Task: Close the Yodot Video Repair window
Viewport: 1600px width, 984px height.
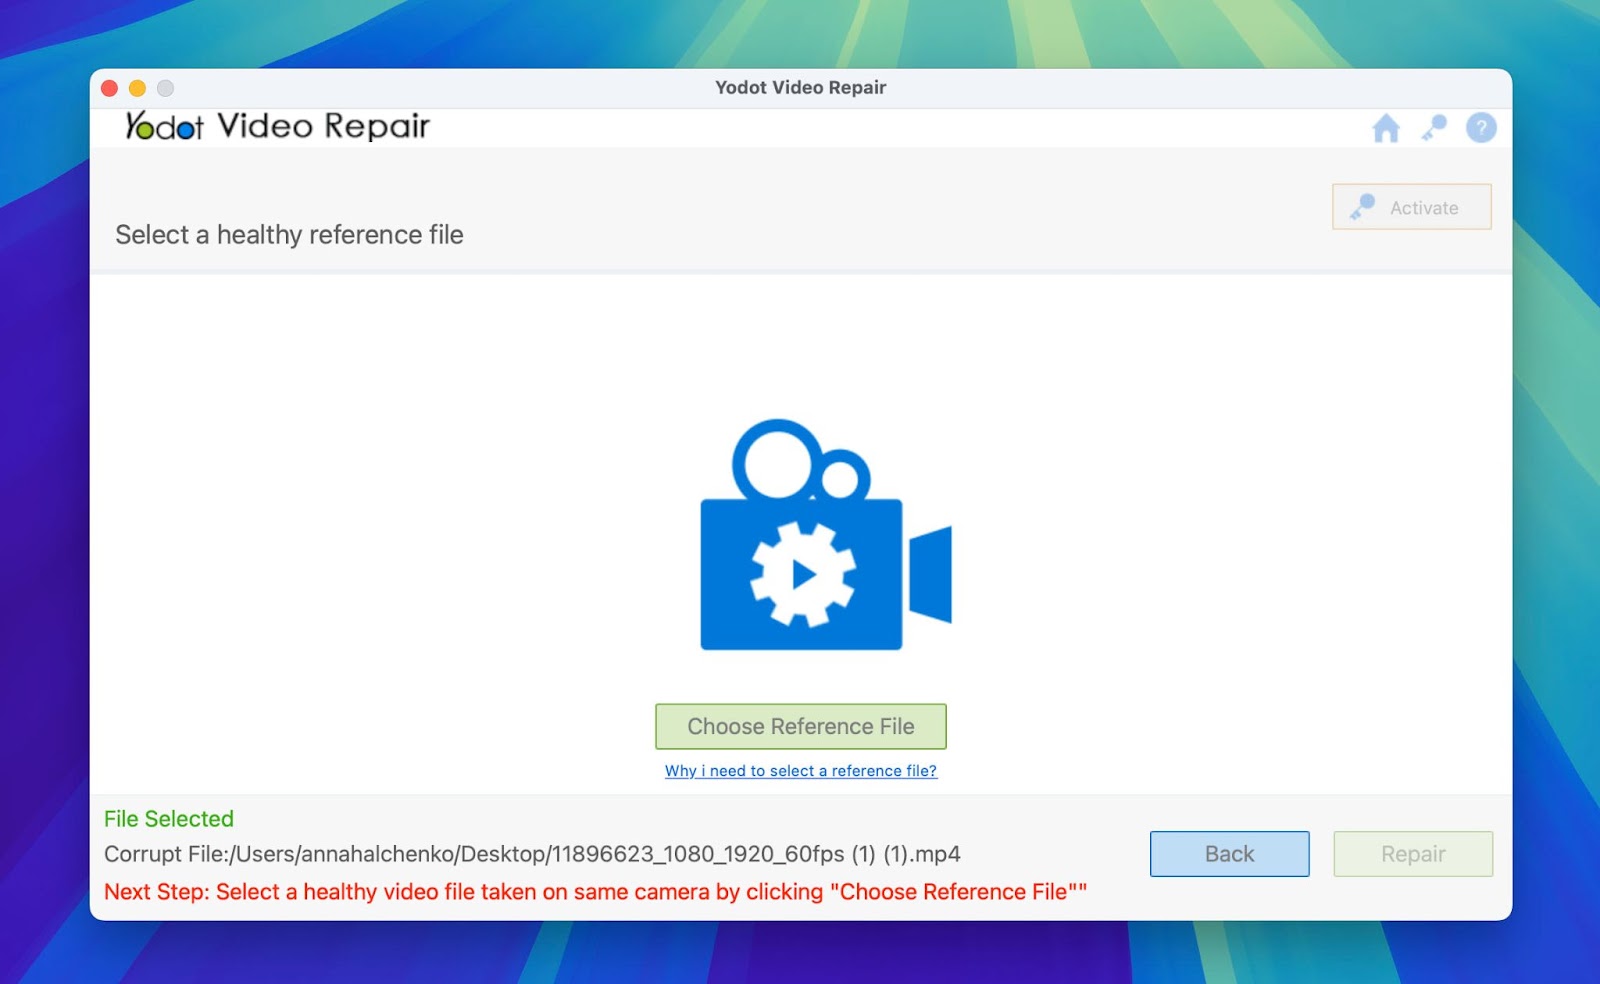Action: [x=110, y=88]
